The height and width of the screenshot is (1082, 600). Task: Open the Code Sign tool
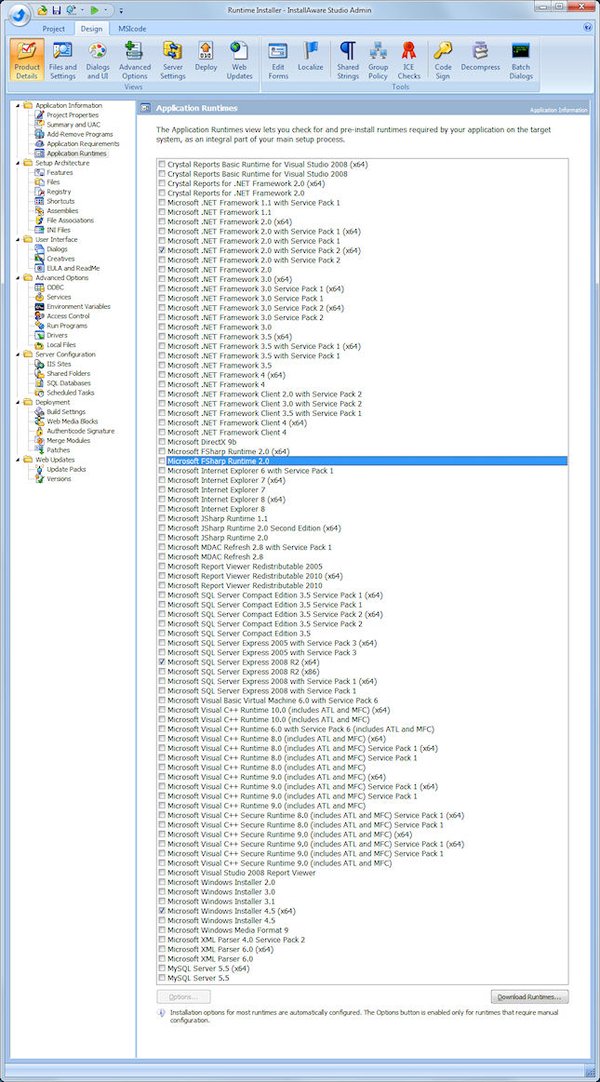pos(443,61)
